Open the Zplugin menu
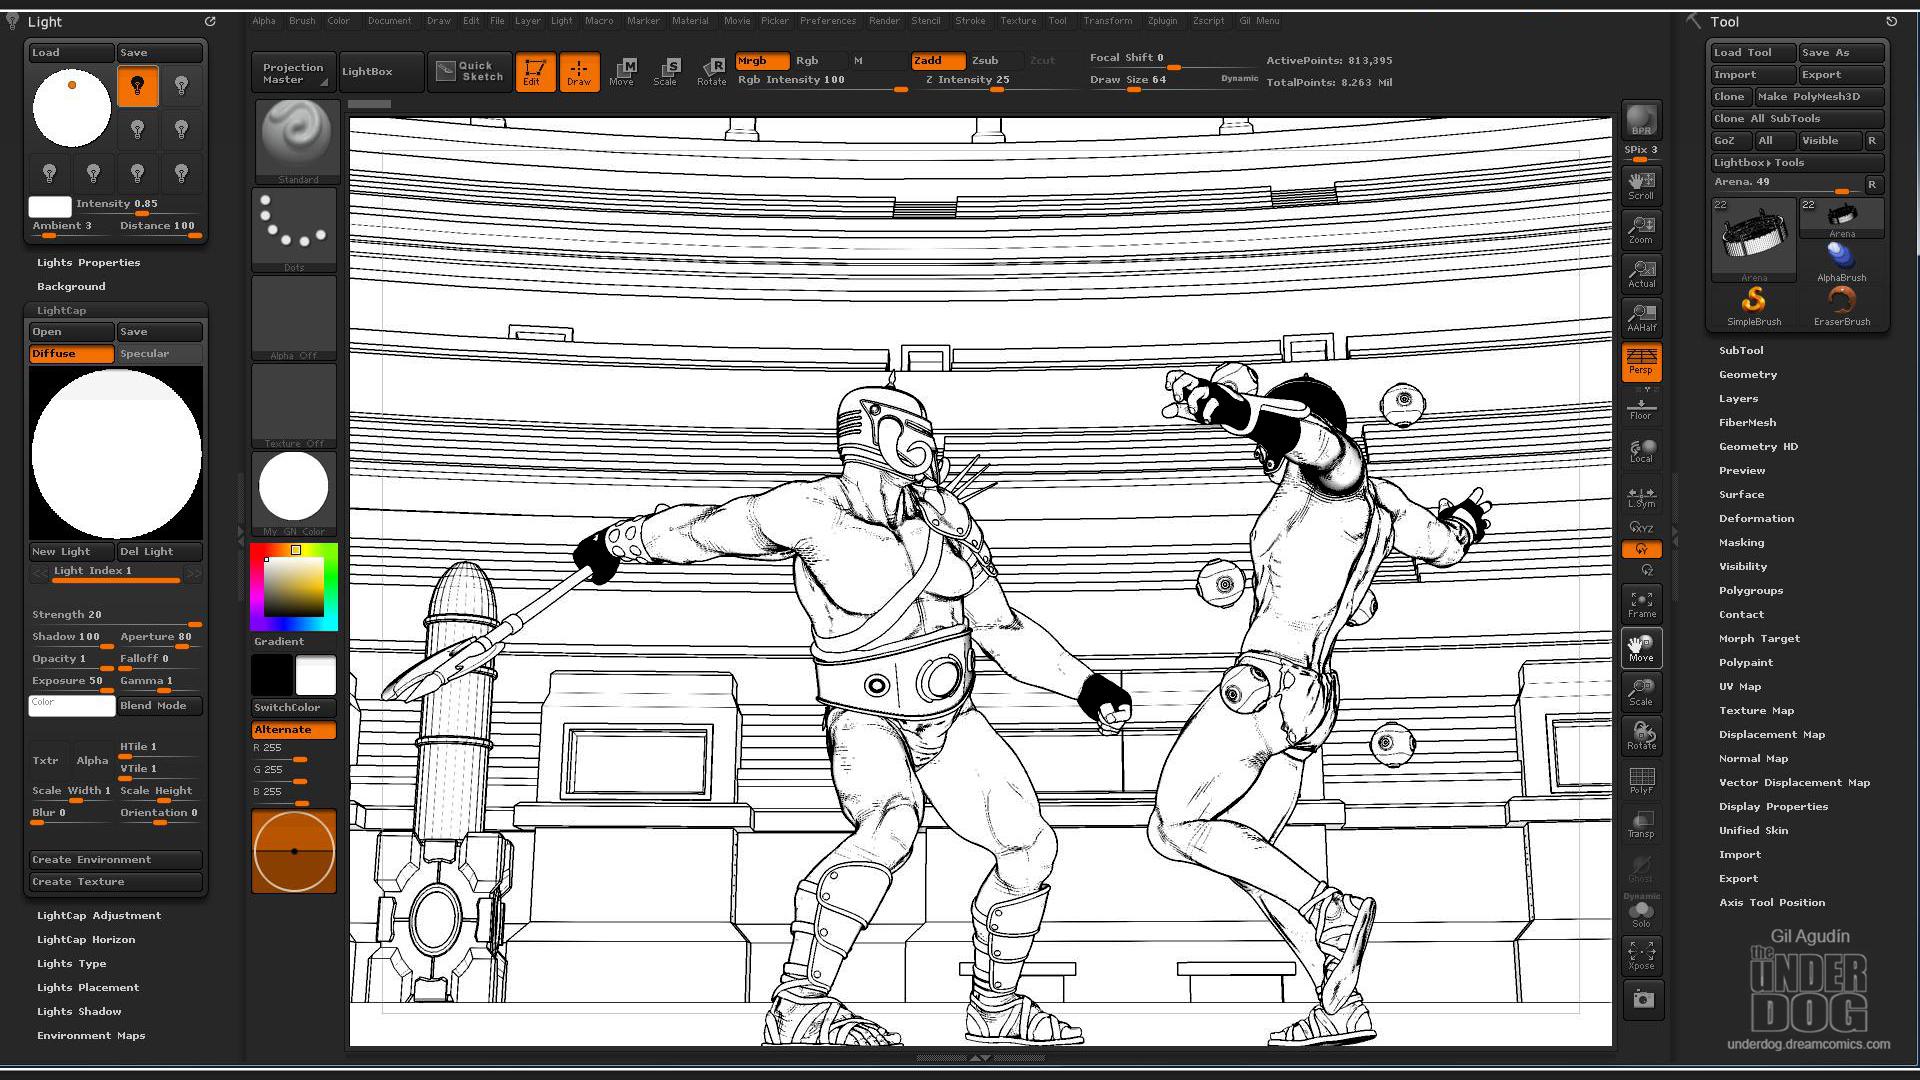Viewport: 1920px width, 1080px height. (1162, 21)
